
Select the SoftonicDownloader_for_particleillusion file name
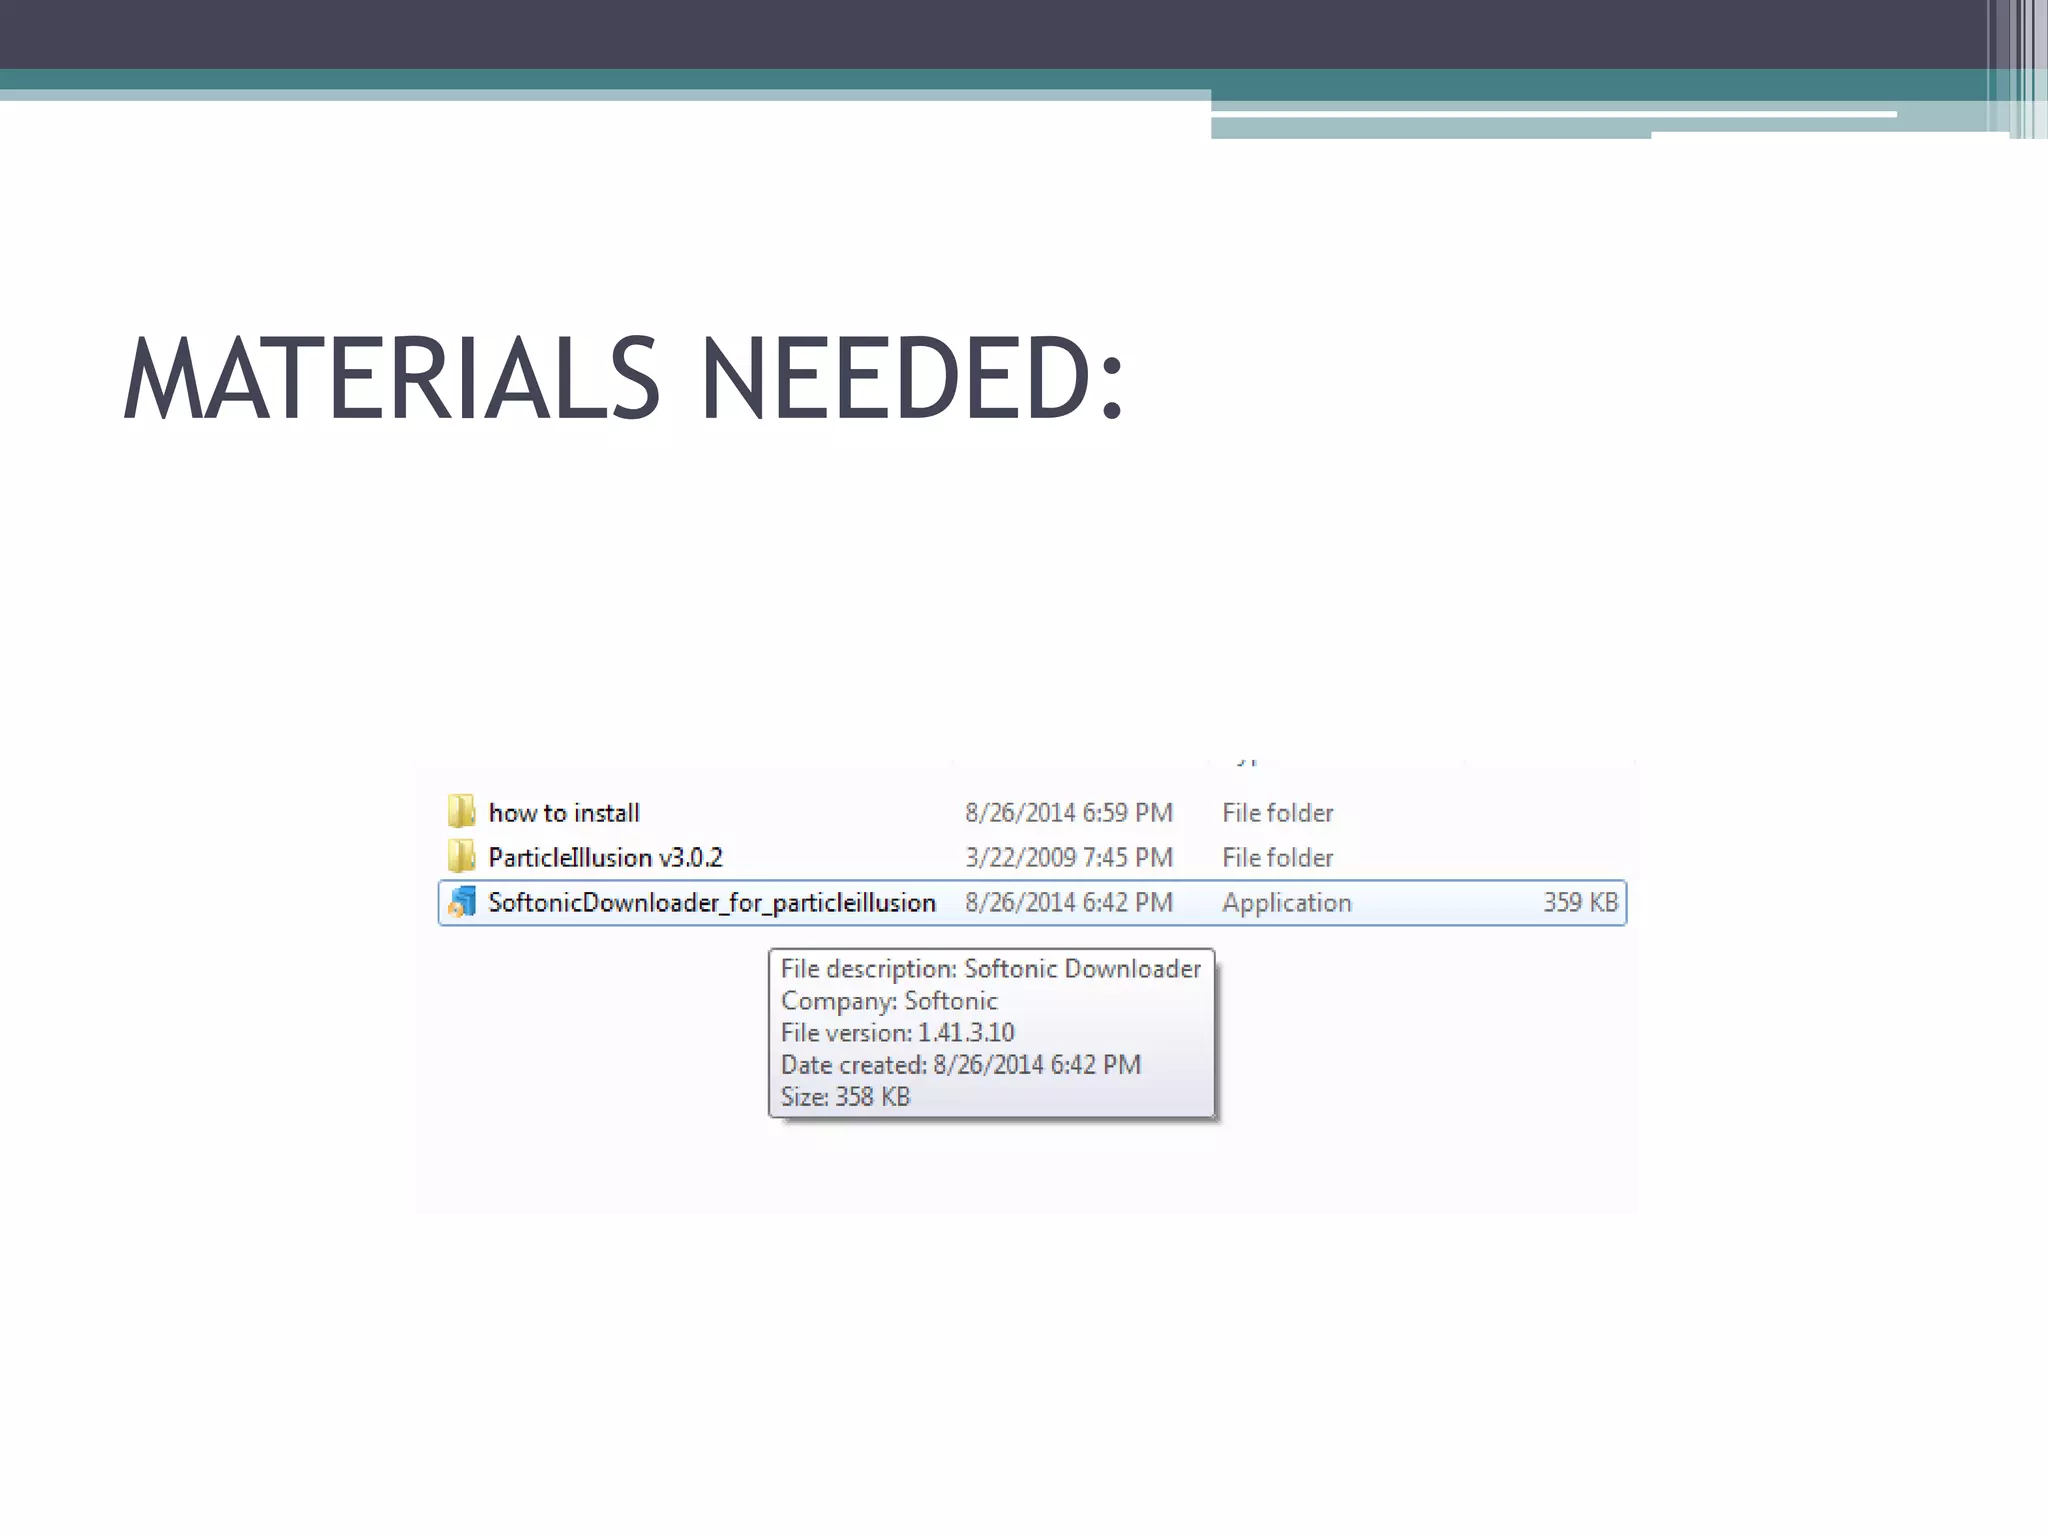coord(711,903)
